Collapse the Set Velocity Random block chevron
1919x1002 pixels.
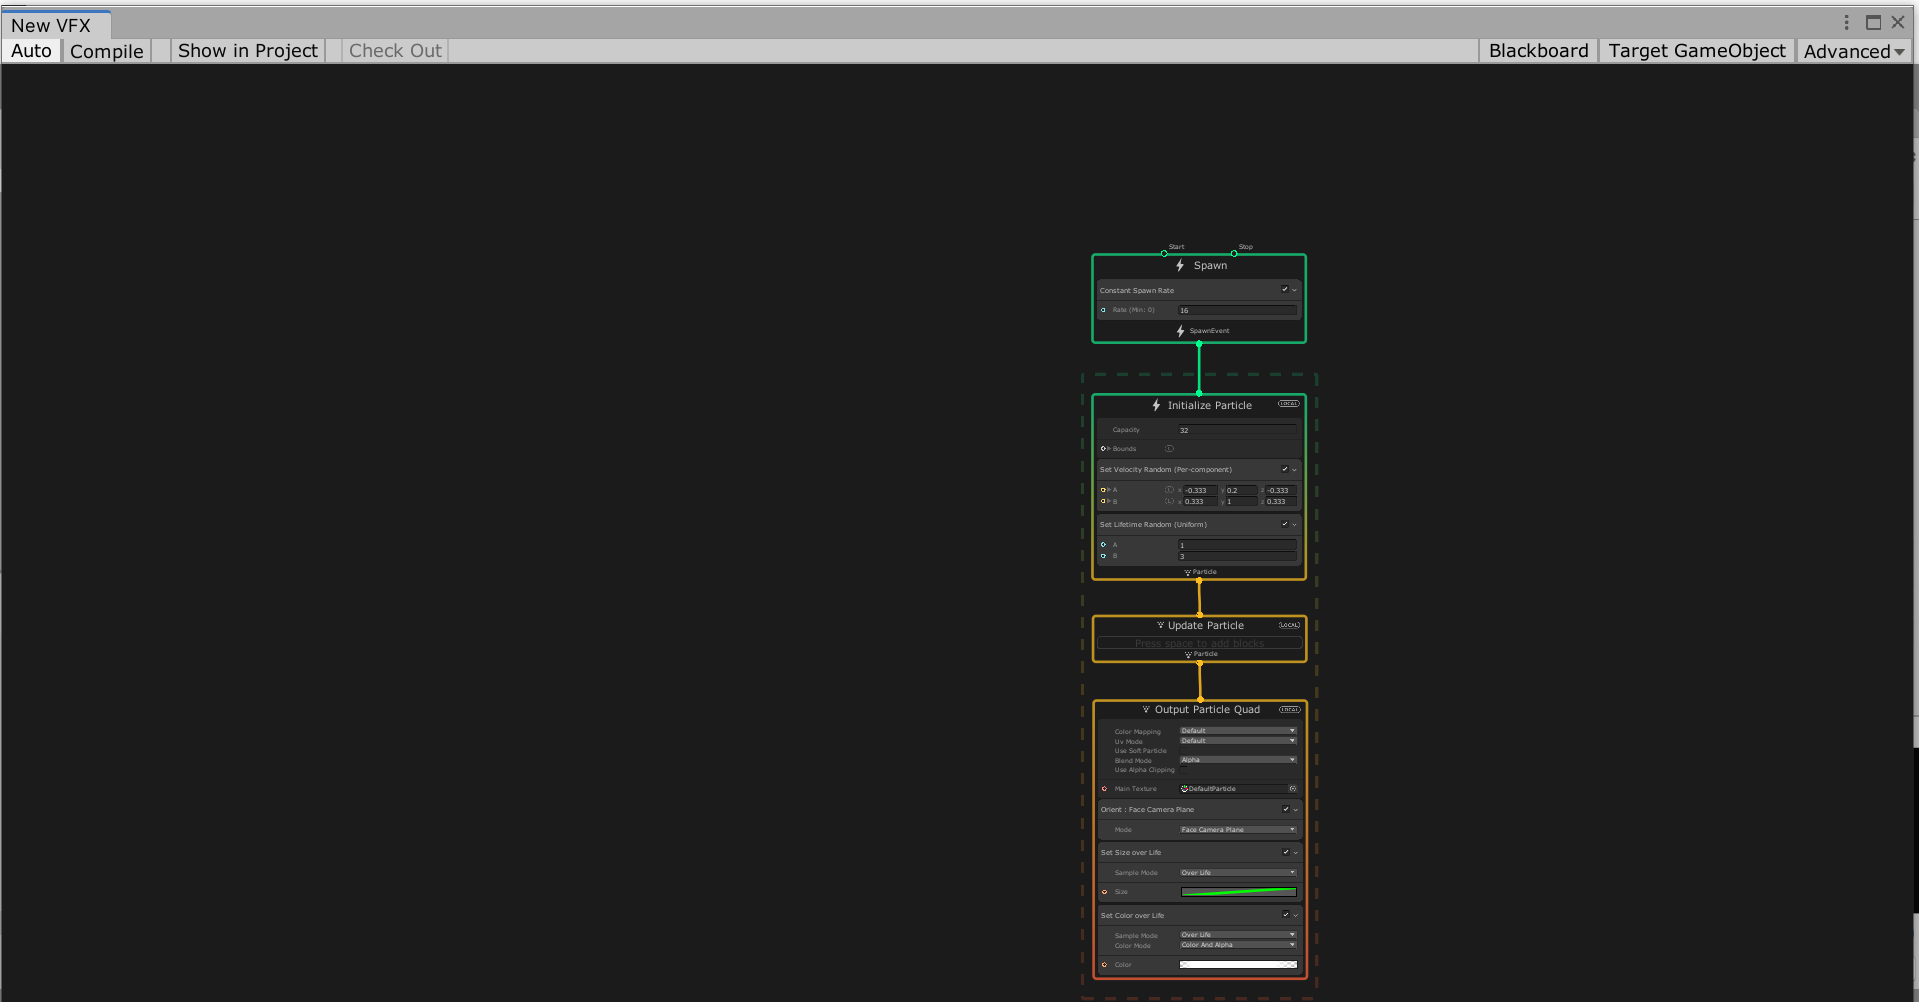pyautogui.click(x=1295, y=470)
